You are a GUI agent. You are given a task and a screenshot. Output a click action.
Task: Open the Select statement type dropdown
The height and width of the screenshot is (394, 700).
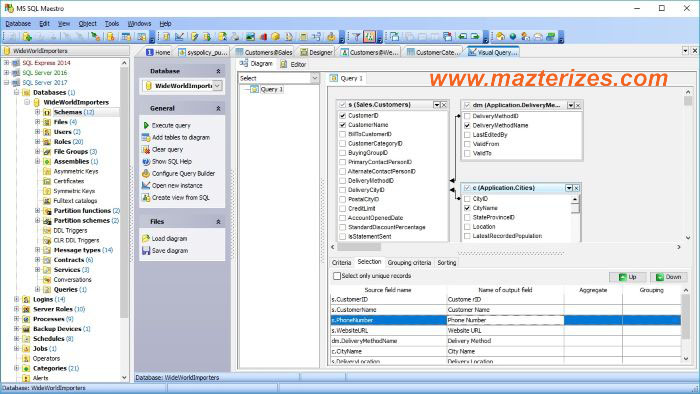click(x=315, y=78)
